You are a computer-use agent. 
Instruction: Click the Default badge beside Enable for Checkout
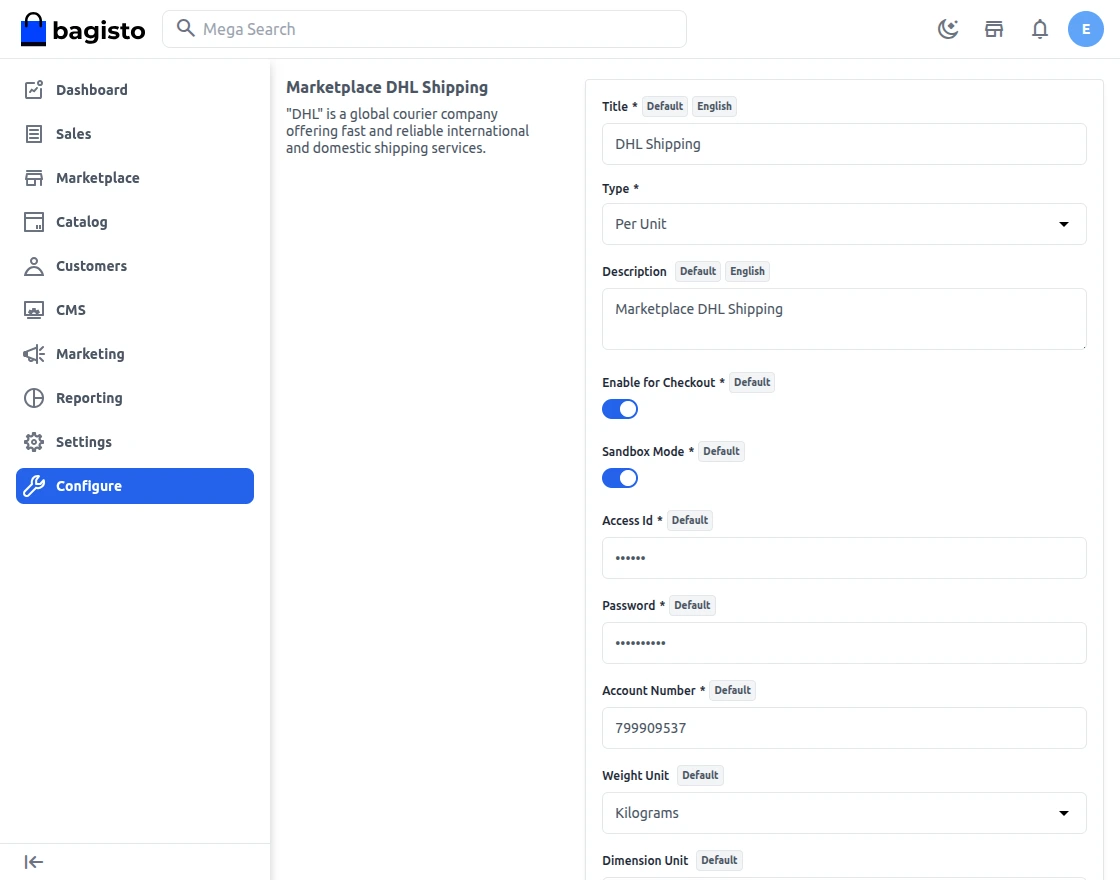[752, 383]
